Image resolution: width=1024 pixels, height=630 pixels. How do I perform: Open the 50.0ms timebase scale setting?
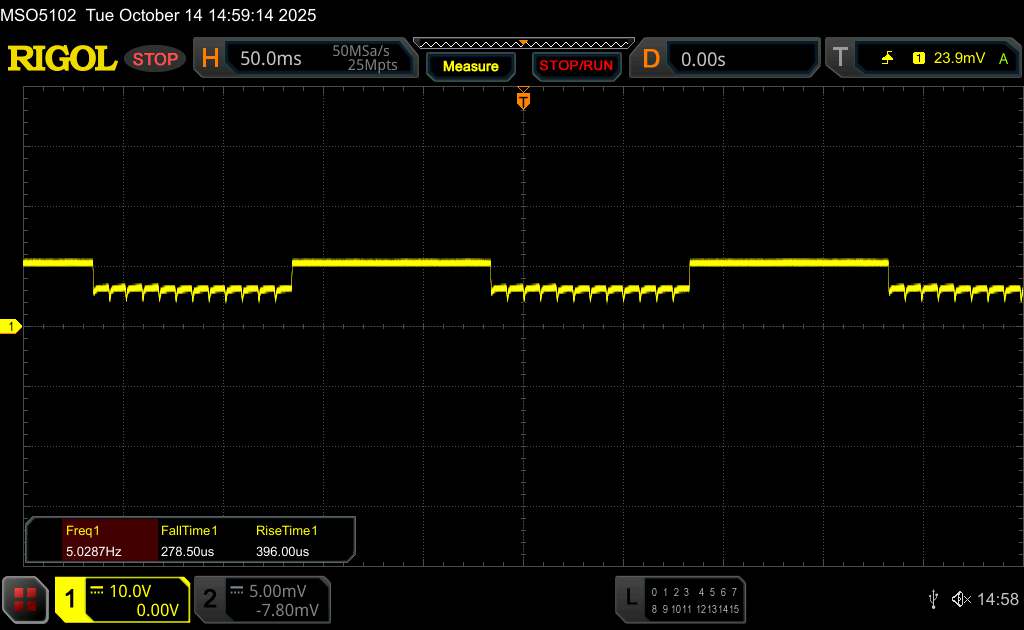pos(271,59)
